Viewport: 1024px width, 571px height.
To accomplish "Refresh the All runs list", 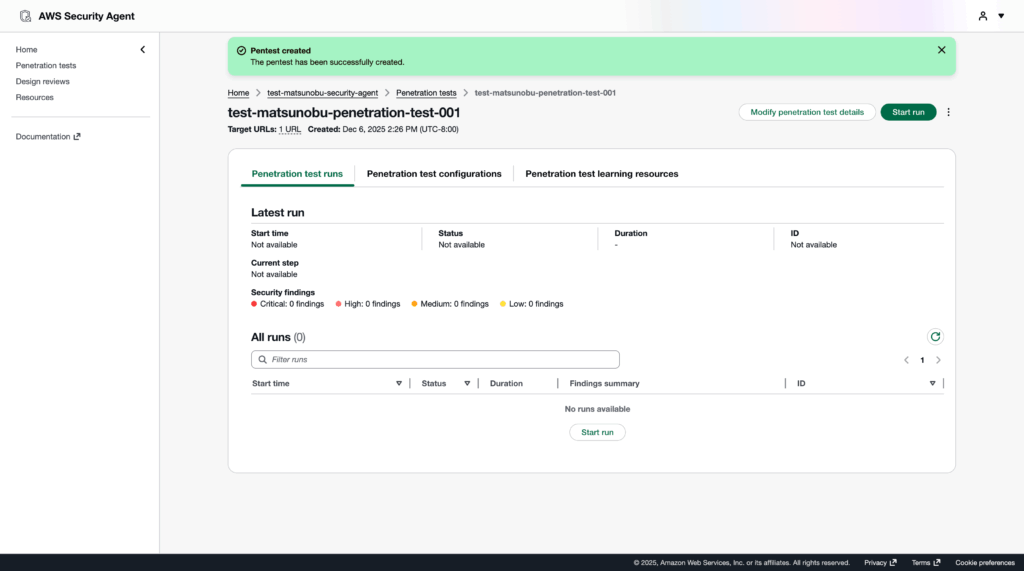I will [x=935, y=337].
